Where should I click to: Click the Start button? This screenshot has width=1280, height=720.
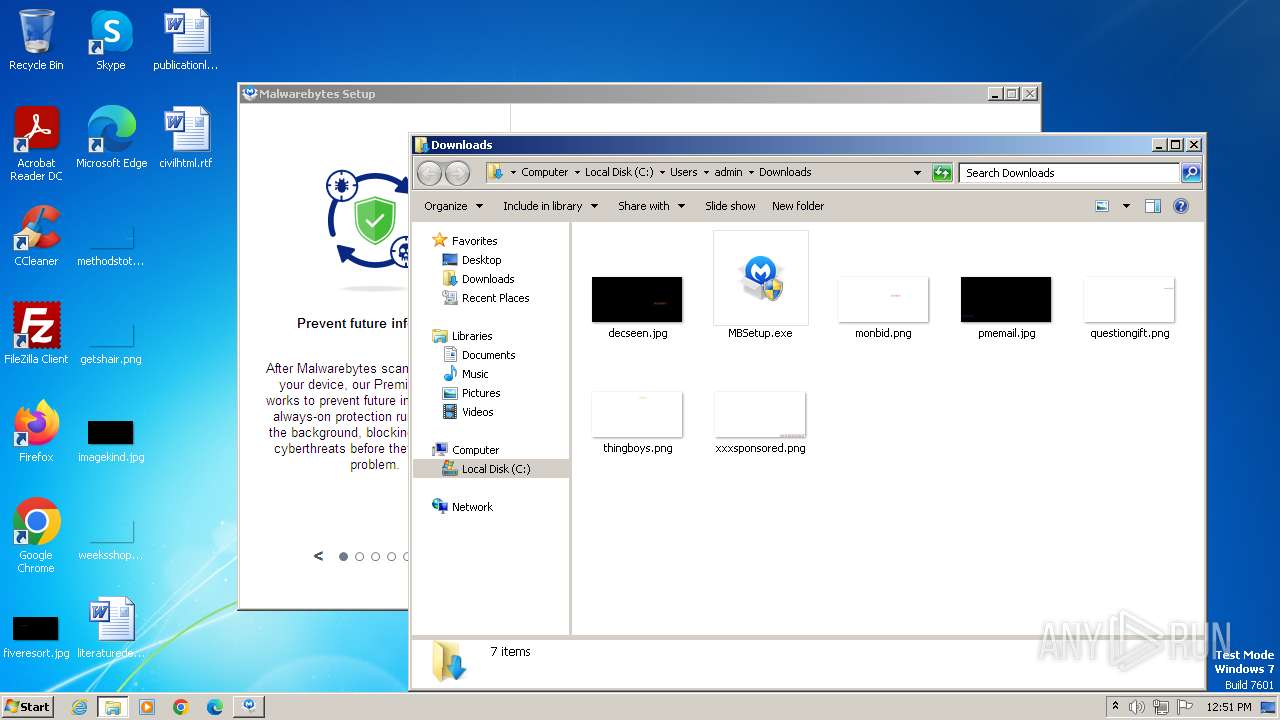(x=28, y=707)
